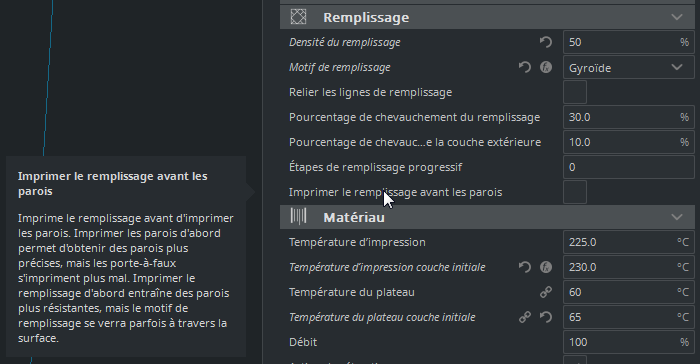Click formula icon for Température d'impression couche initiale
This screenshot has width=700, height=364.
546,267
